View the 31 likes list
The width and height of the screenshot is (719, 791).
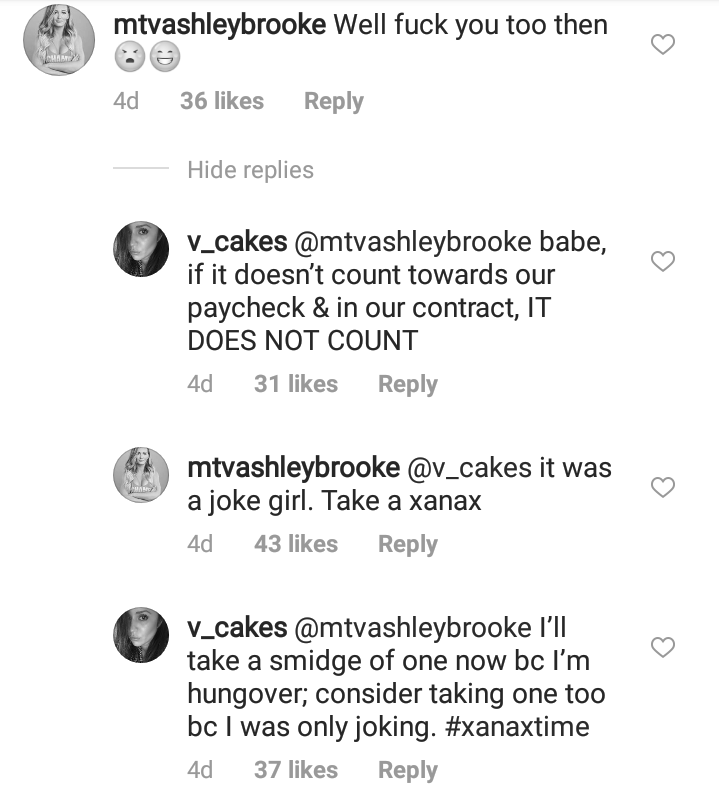pyautogui.click(x=296, y=384)
